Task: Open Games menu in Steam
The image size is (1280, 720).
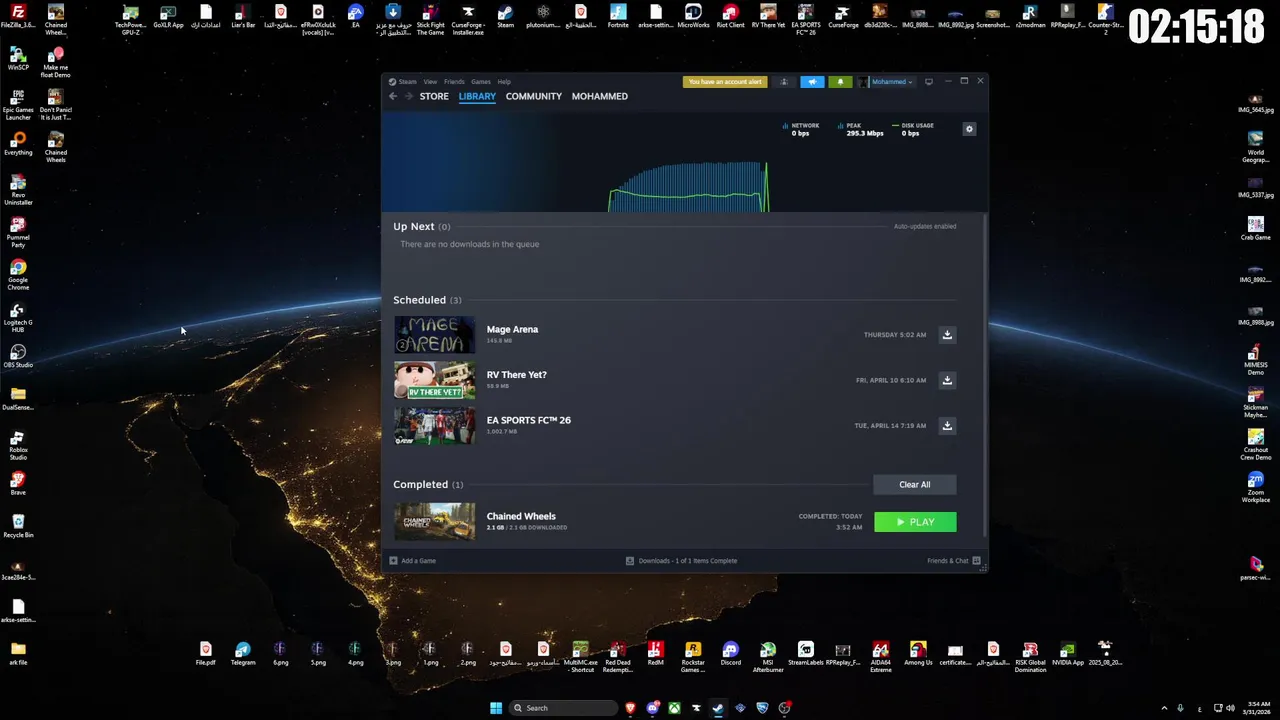Action: pyautogui.click(x=481, y=82)
